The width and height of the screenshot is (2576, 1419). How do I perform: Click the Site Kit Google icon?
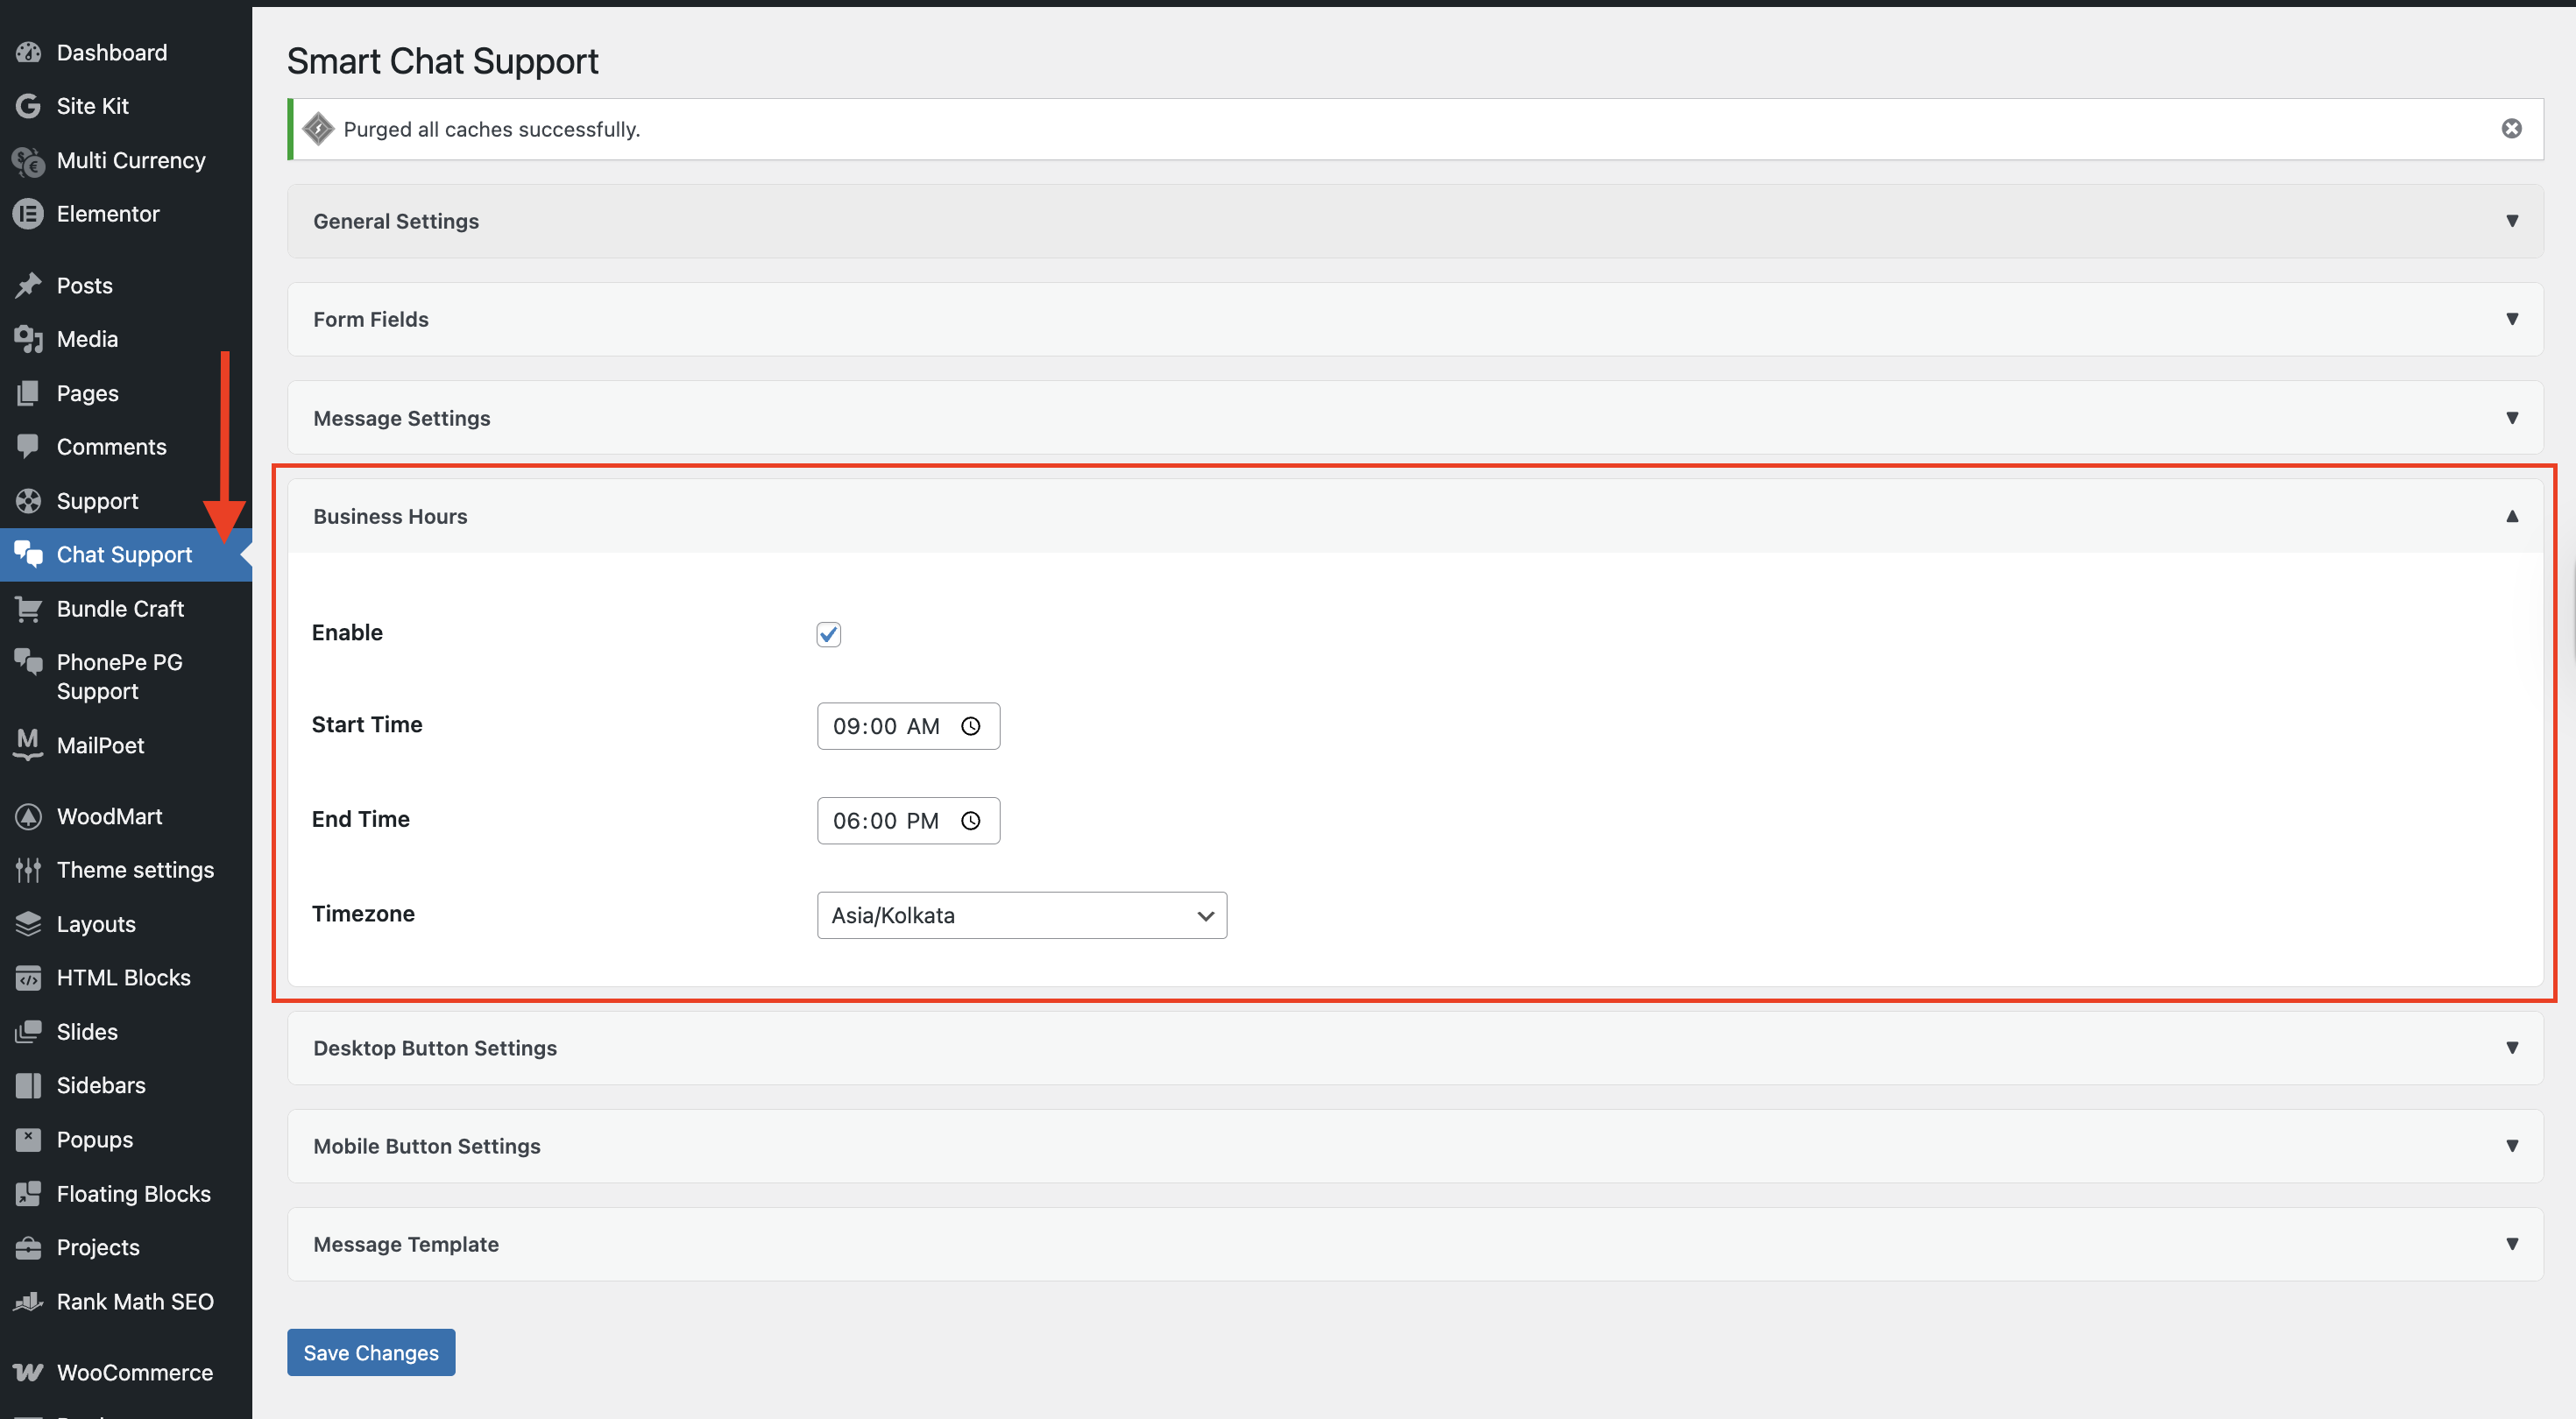tap(28, 106)
